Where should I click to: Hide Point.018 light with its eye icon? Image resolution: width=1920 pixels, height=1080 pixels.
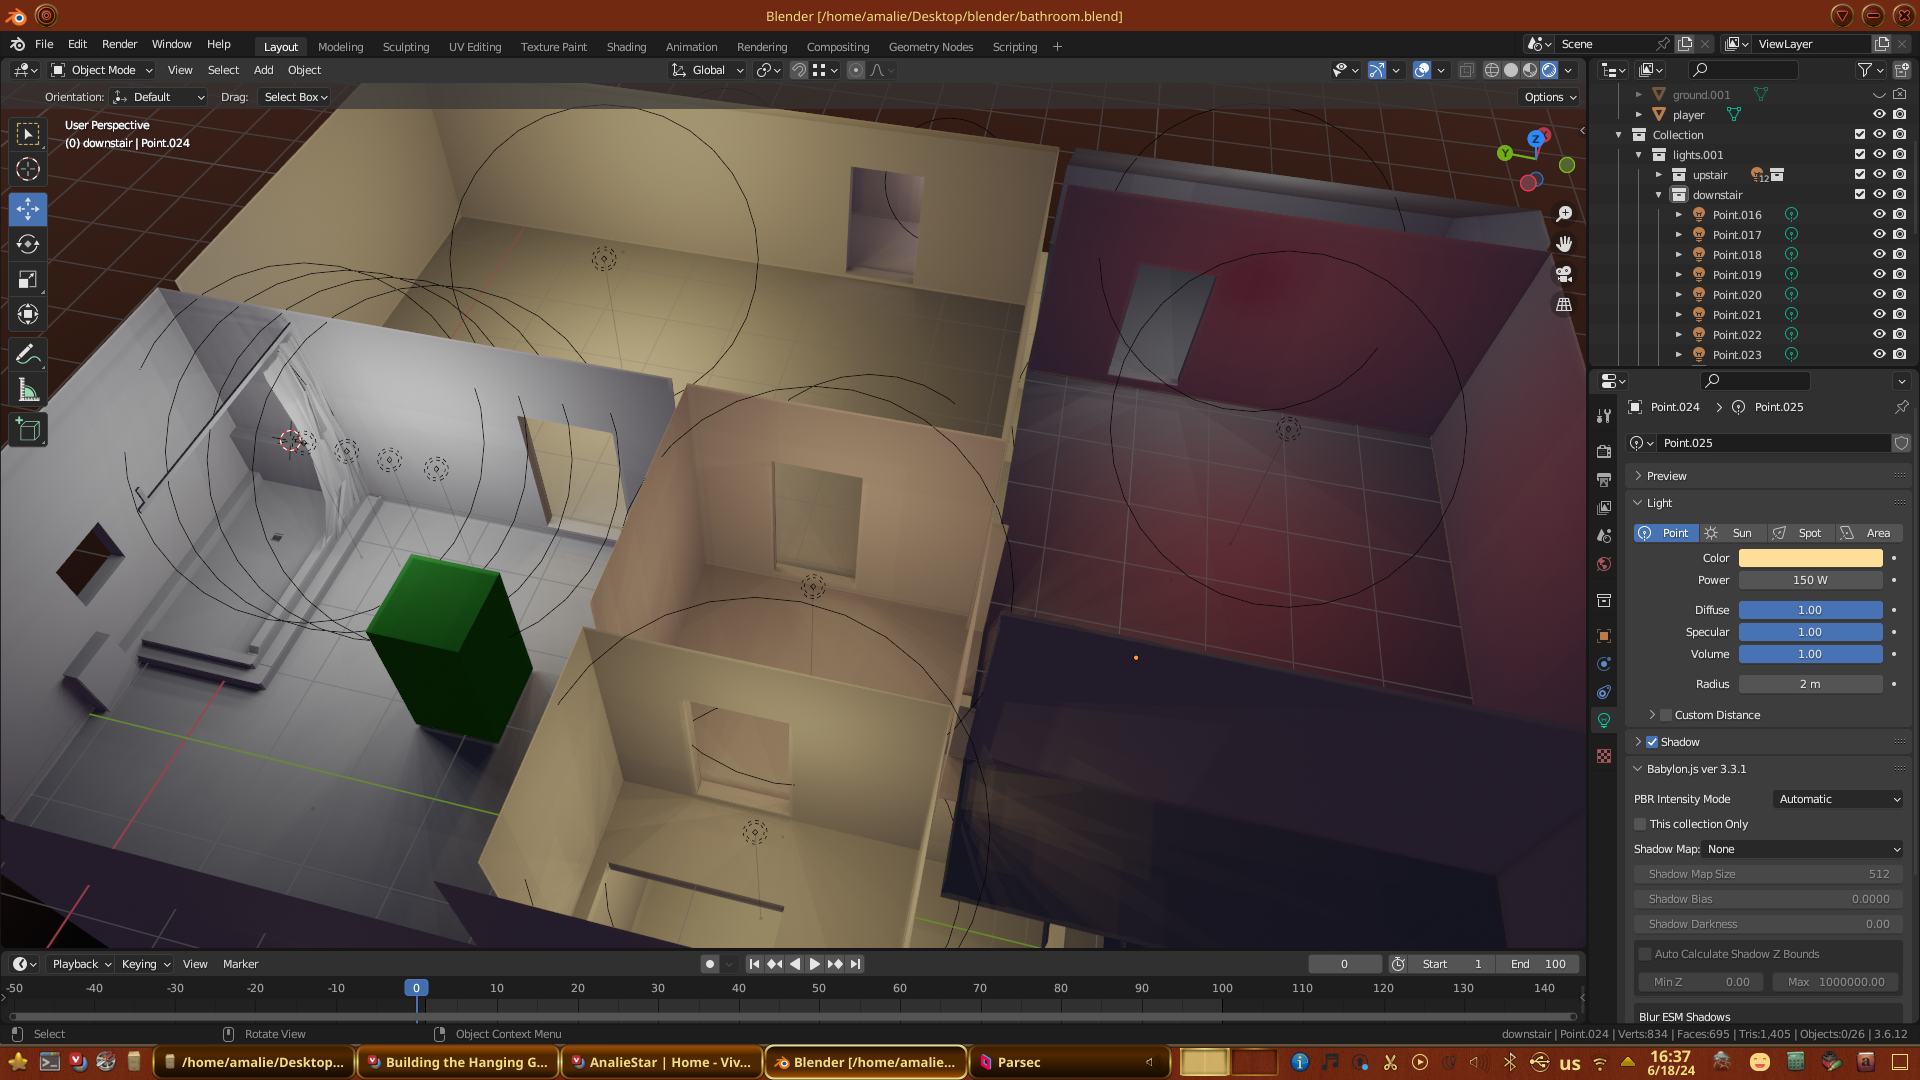[x=1879, y=254]
